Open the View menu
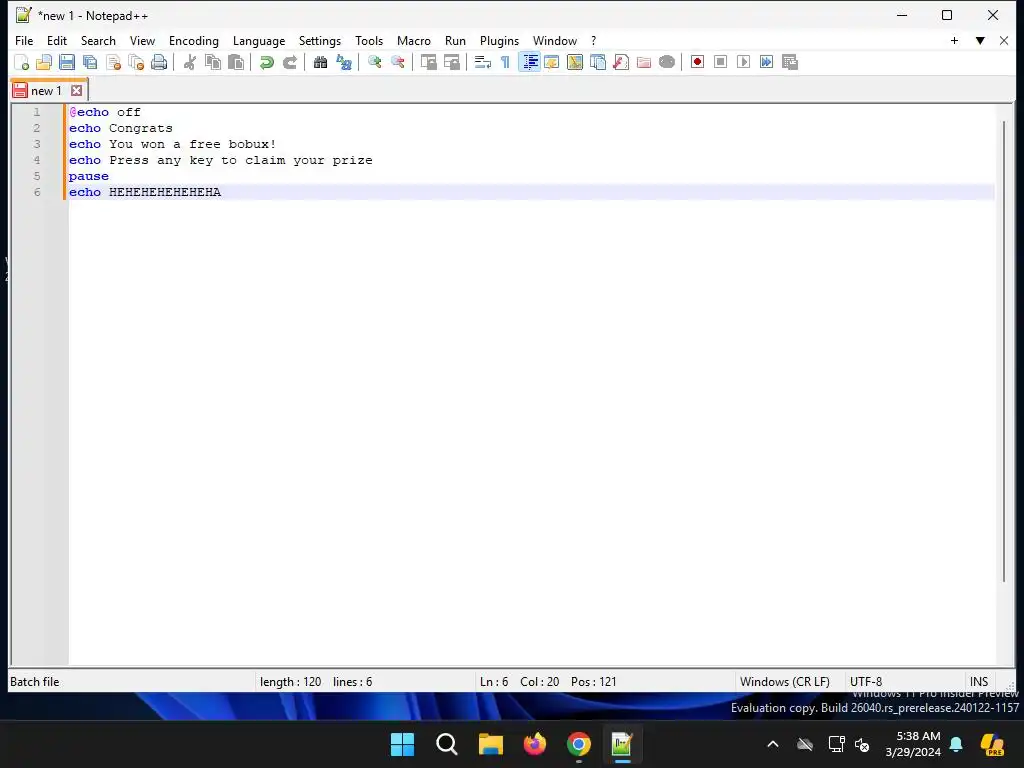 [x=142, y=40]
